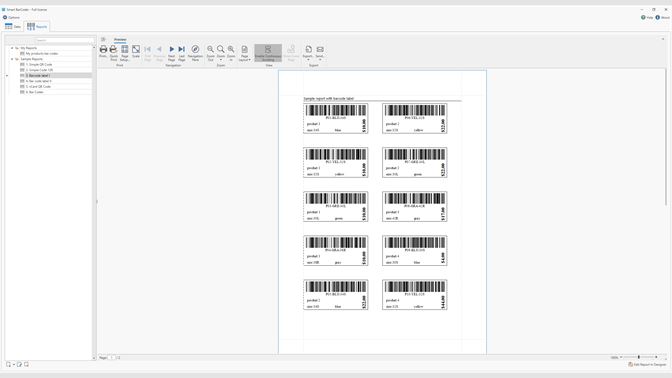This screenshot has width=672, height=378.
Task: Open Page Setup from the toolbar
Action: [125, 53]
